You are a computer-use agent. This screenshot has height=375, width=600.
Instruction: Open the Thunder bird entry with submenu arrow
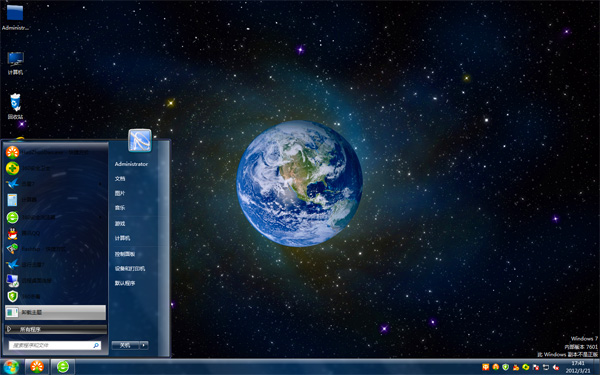(55, 184)
